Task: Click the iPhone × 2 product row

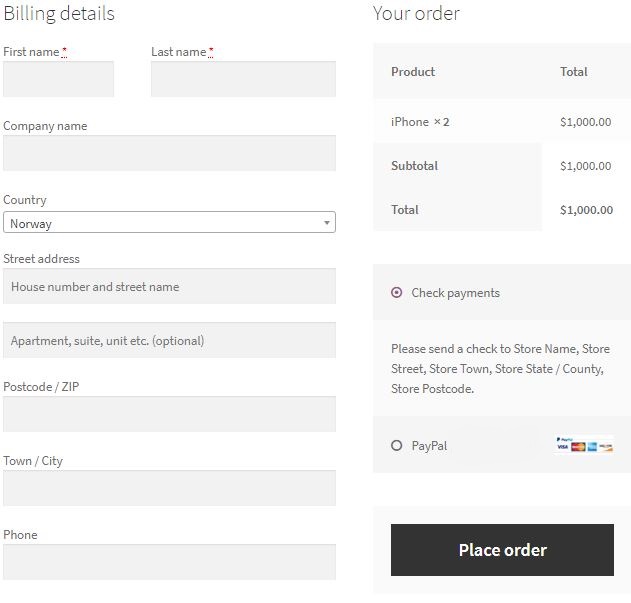Action: (x=420, y=122)
